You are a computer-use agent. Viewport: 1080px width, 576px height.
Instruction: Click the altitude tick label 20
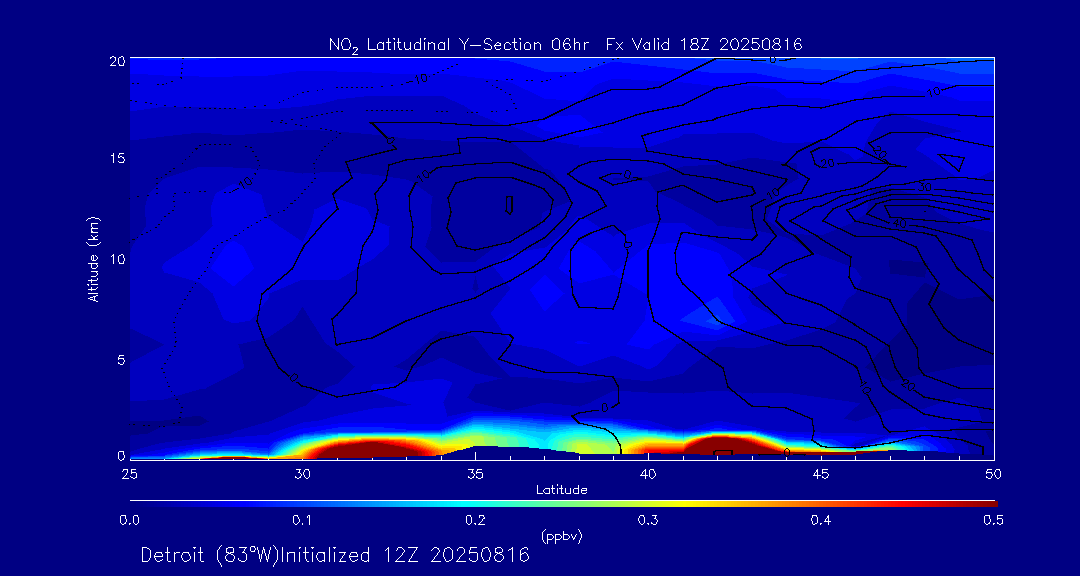click(x=116, y=60)
